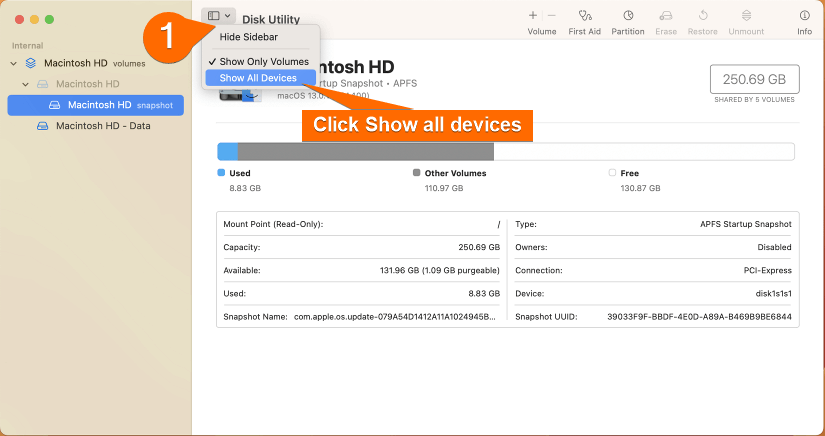Click the 250.69 GB capacity box
The width and height of the screenshot is (825, 436).
click(x=754, y=79)
